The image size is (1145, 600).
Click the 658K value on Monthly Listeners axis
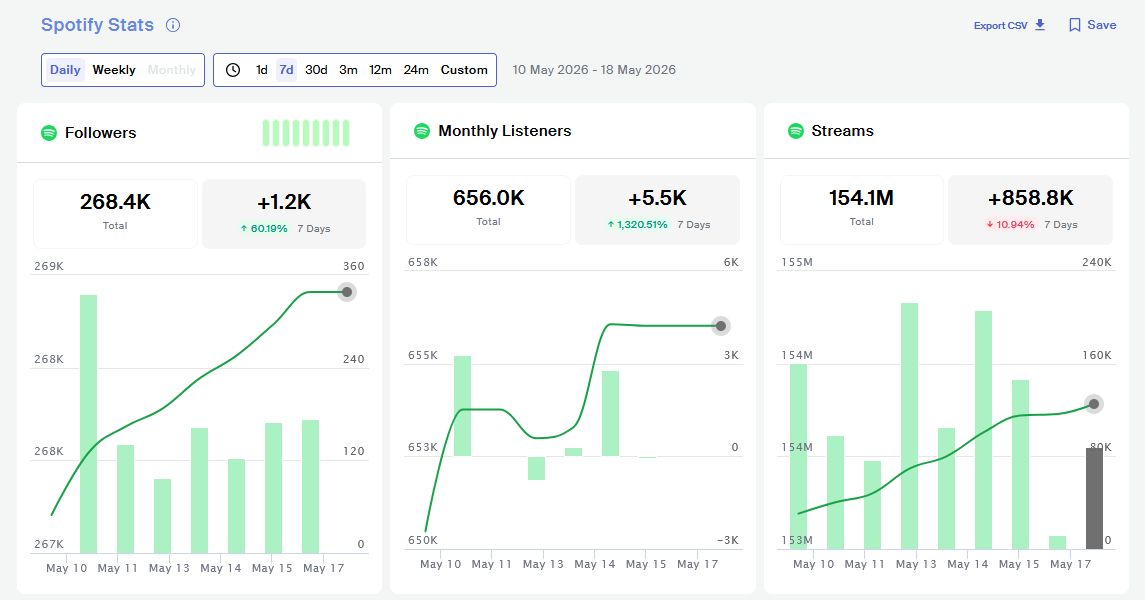(423, 263)
